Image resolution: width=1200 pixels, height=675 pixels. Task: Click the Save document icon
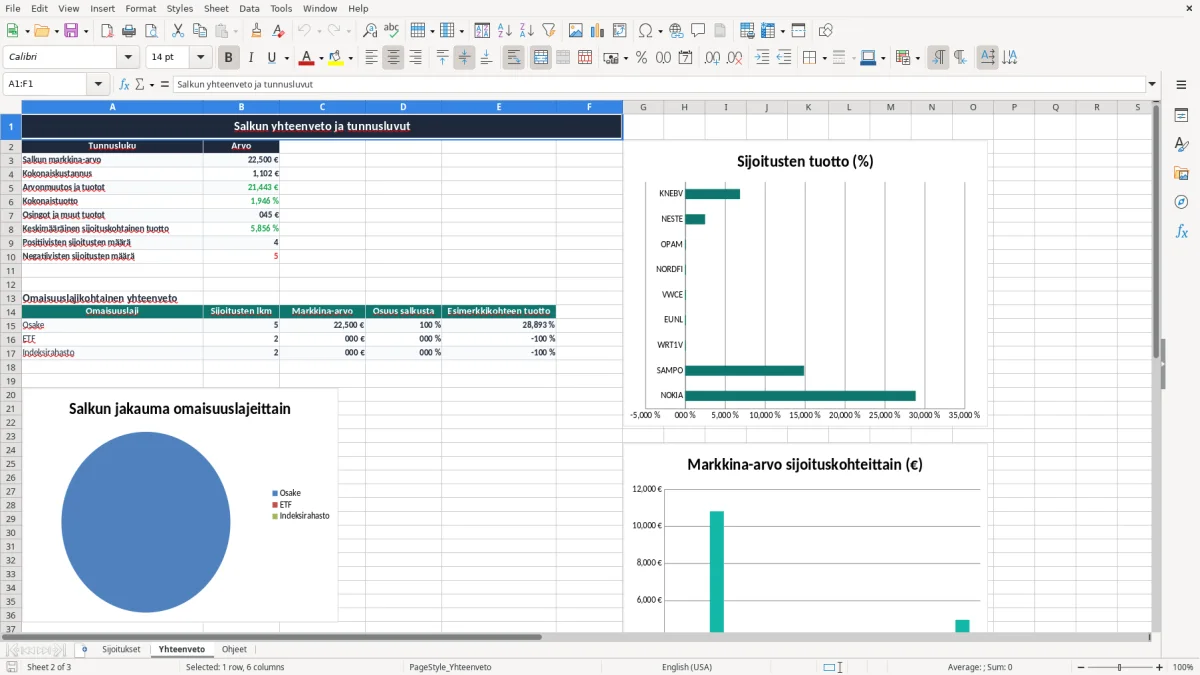pyautogui.click(x=71, y=31)
